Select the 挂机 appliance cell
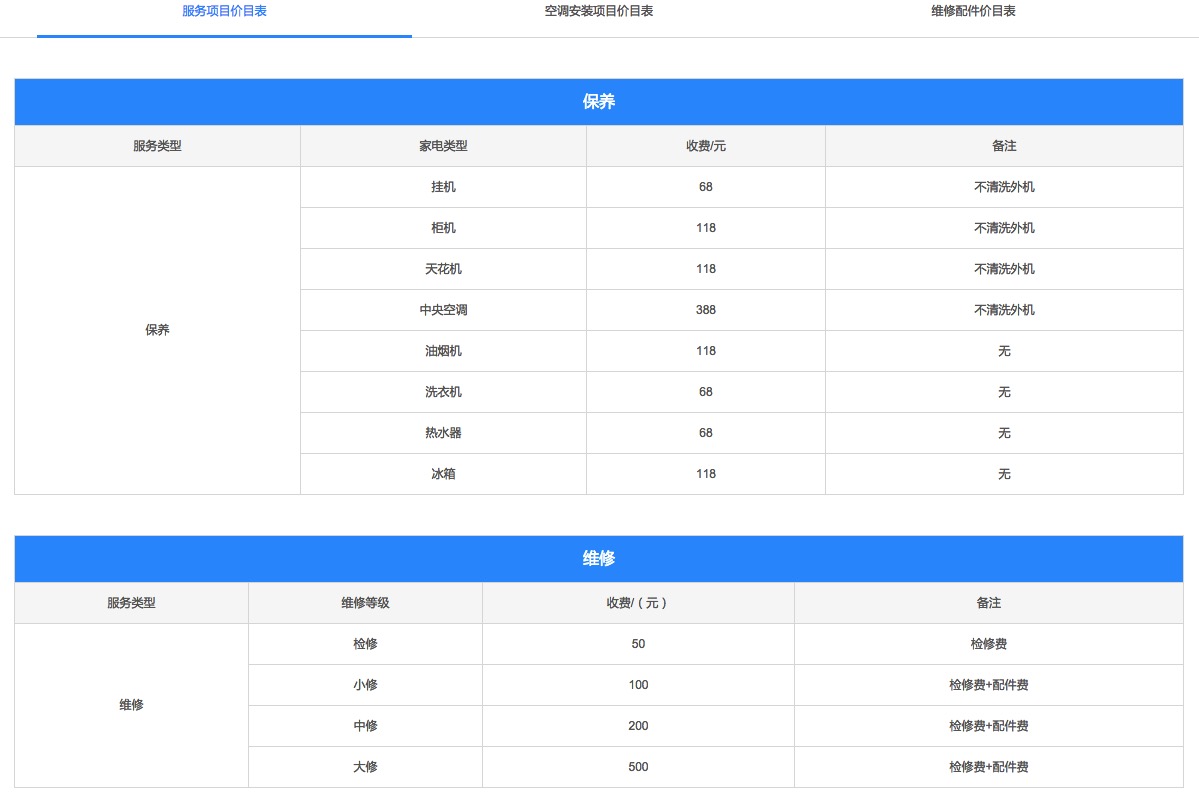 443,187
